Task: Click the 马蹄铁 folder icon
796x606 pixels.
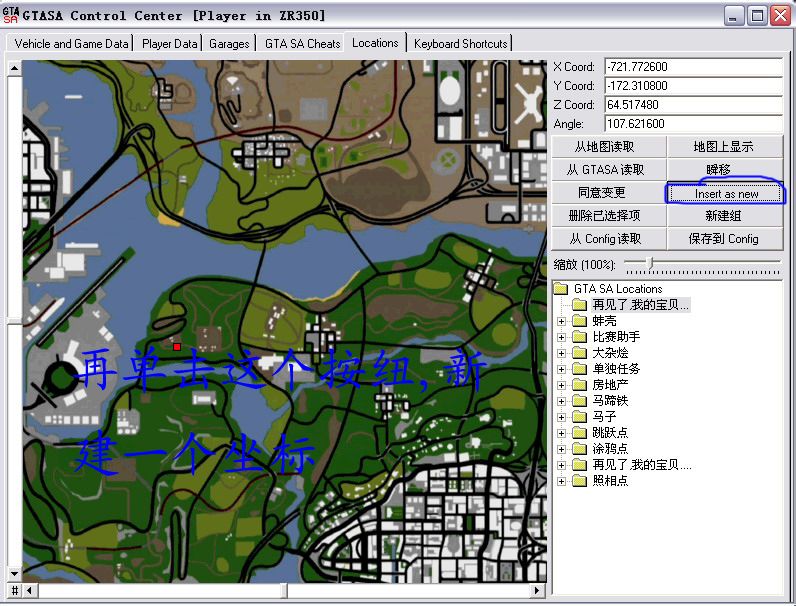Action: pyautogui.click(x=579, y=401)
